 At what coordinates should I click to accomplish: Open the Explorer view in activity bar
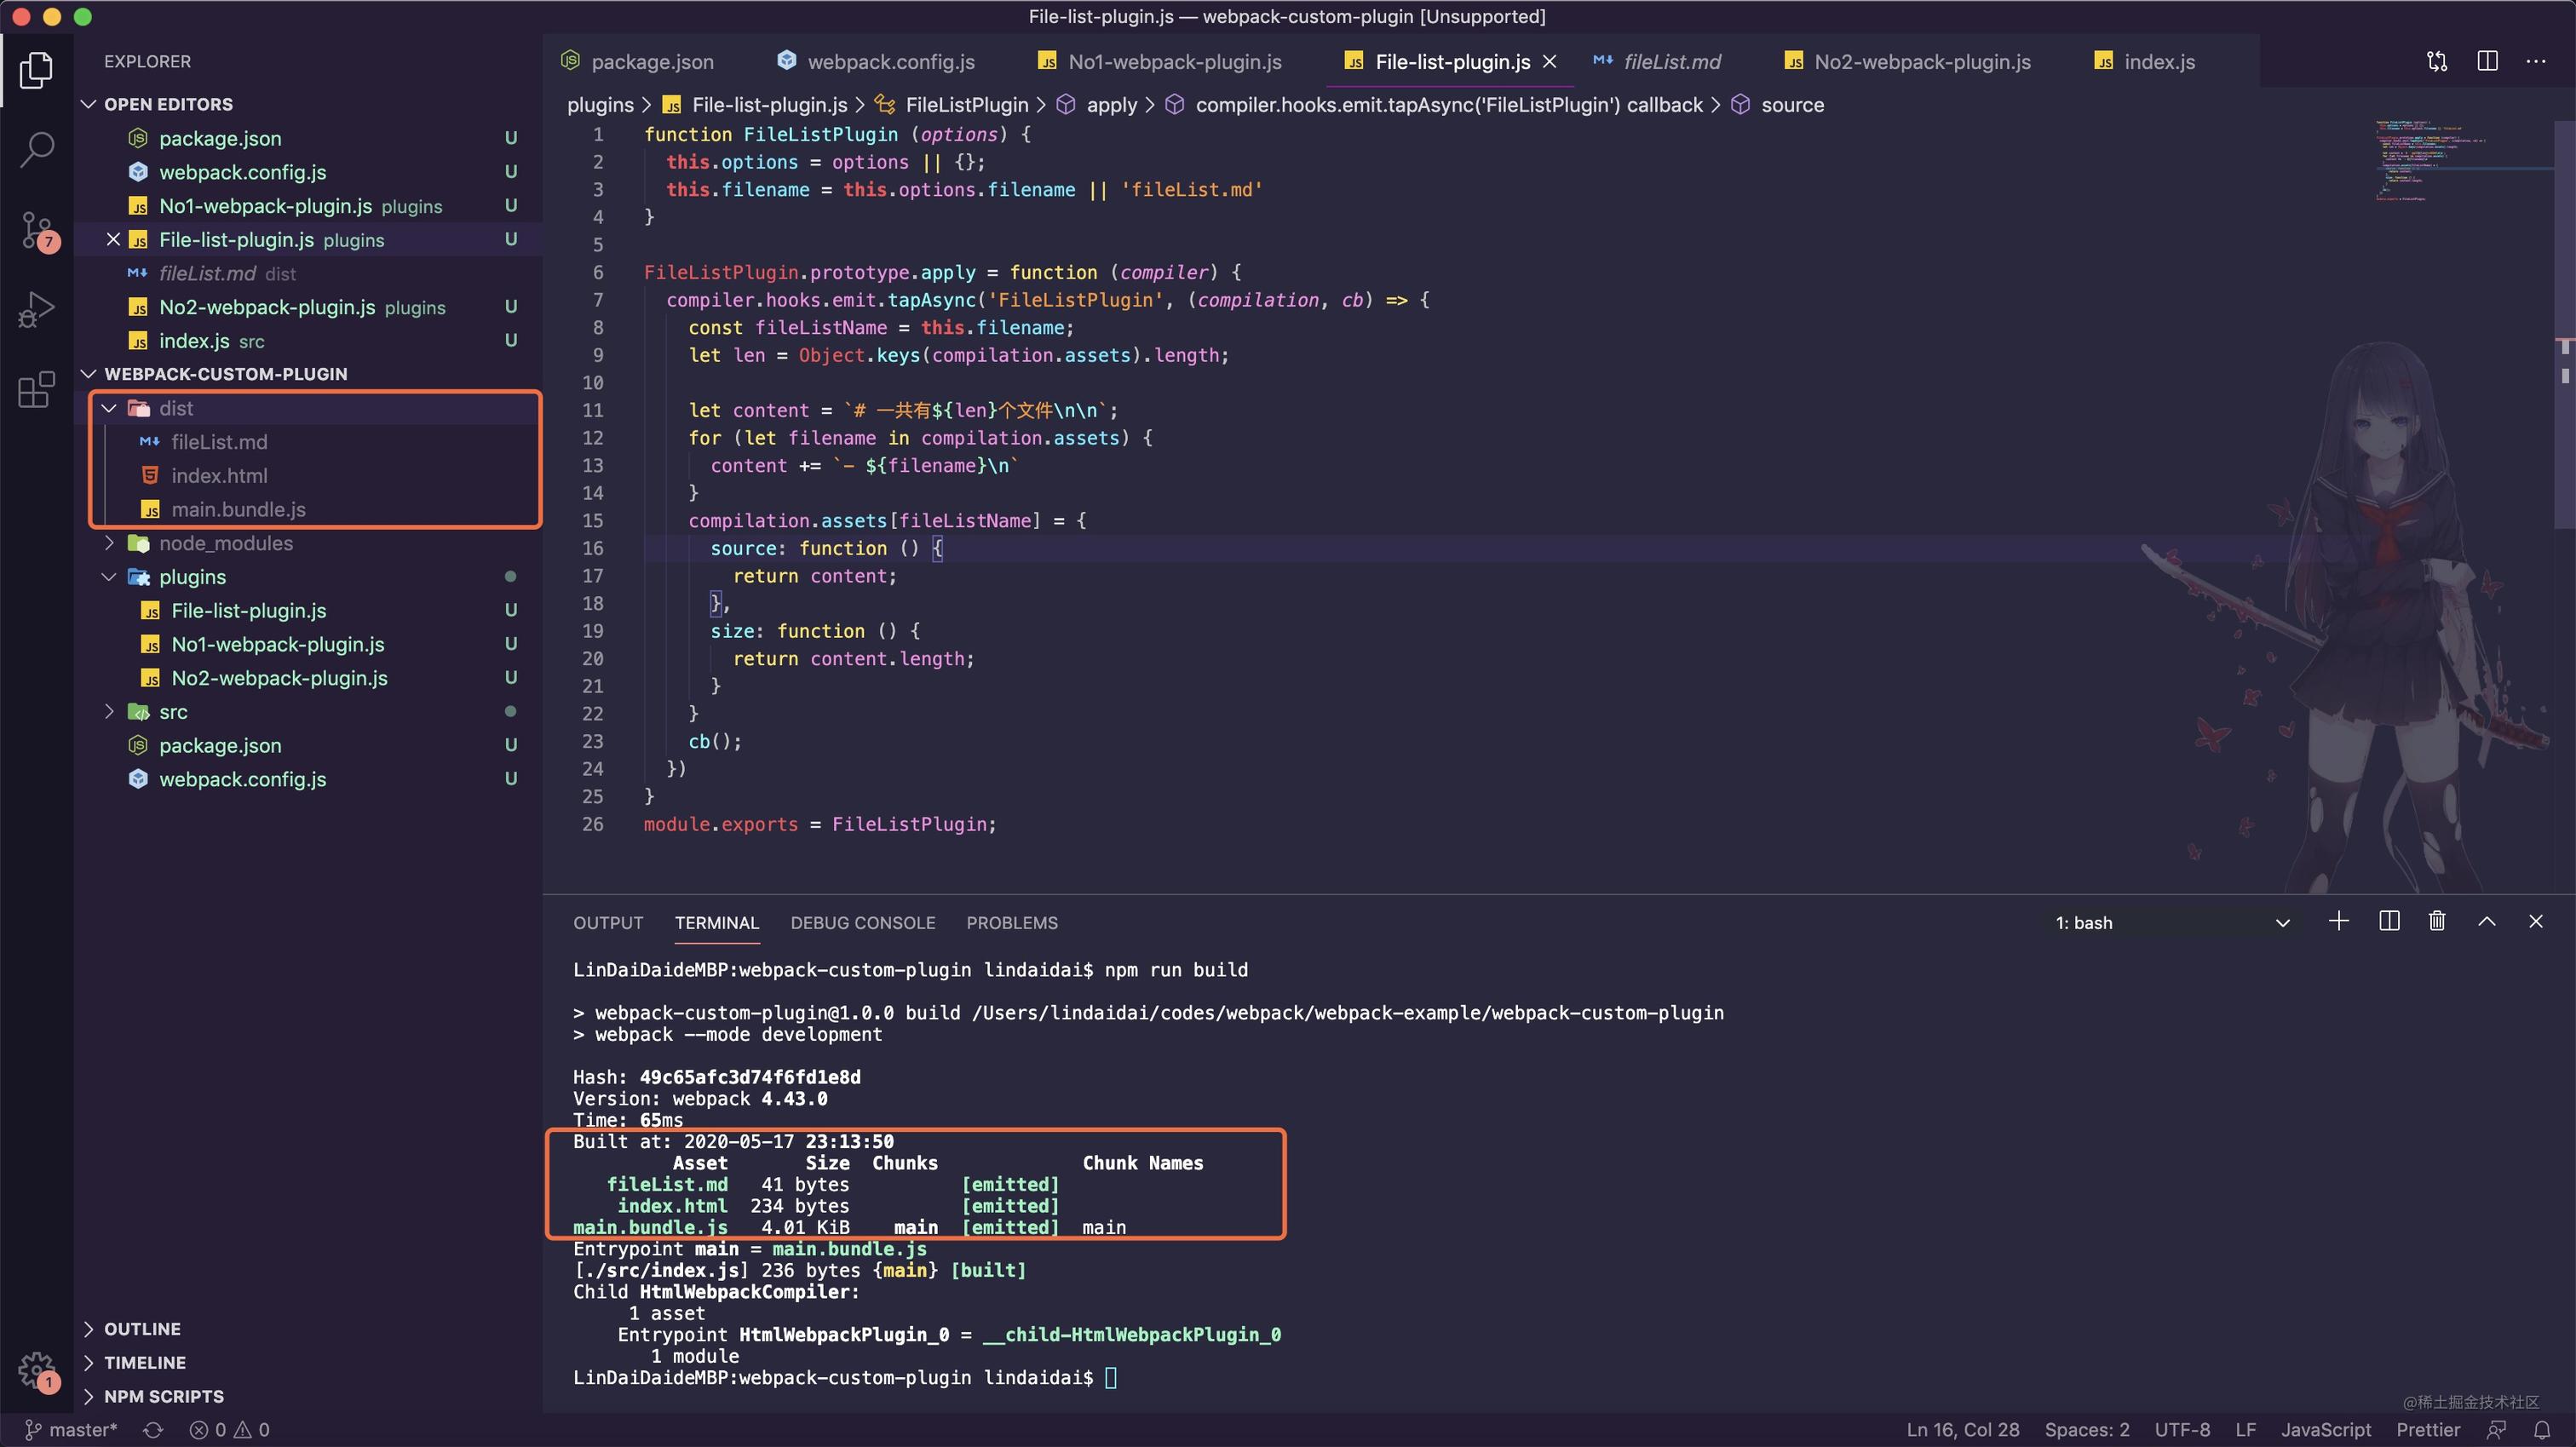36,70
